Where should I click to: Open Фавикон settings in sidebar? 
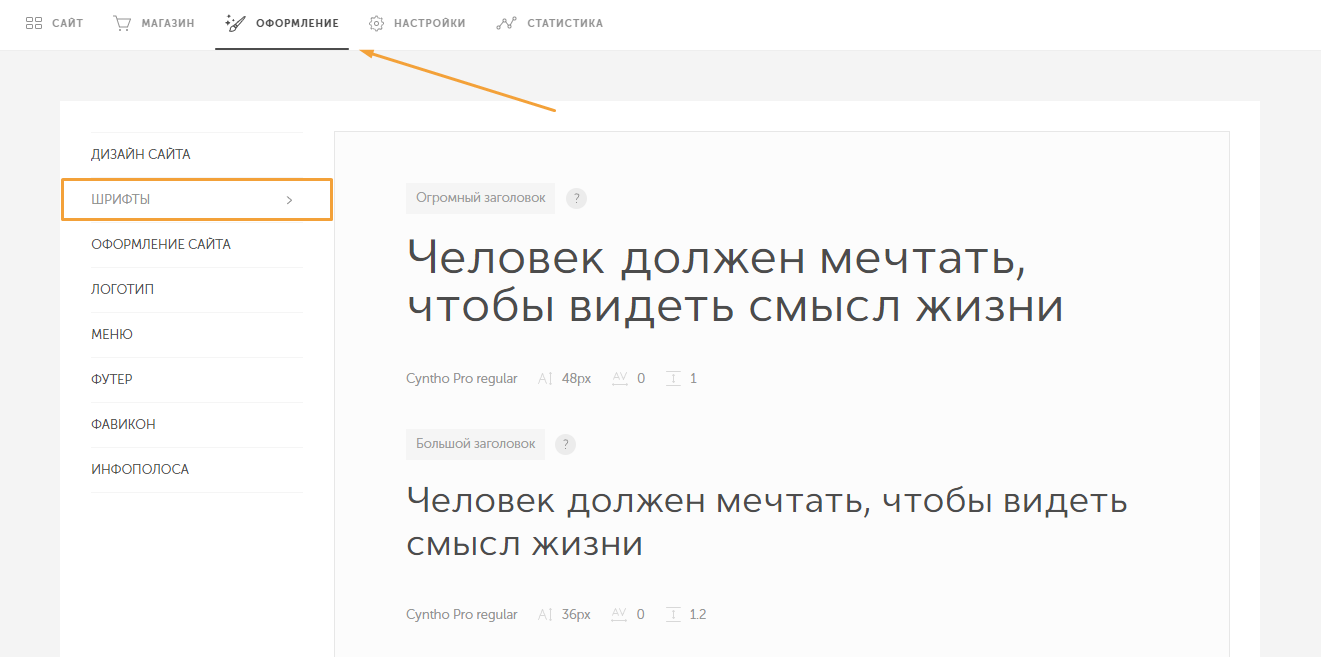(x=123, y=424)
